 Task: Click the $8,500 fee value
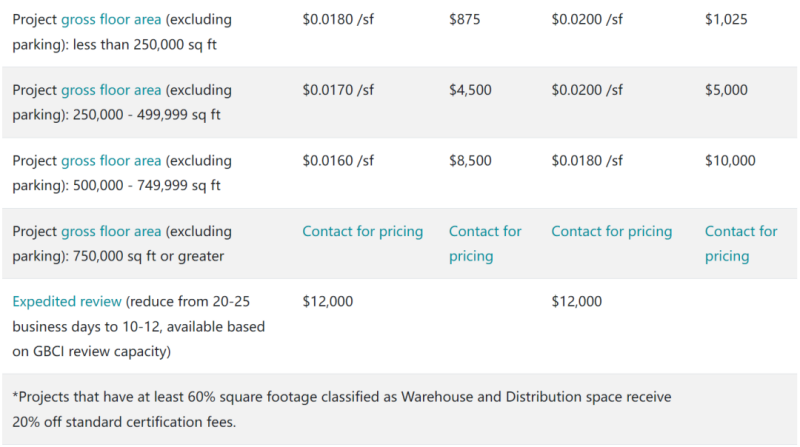pos(470,160)
